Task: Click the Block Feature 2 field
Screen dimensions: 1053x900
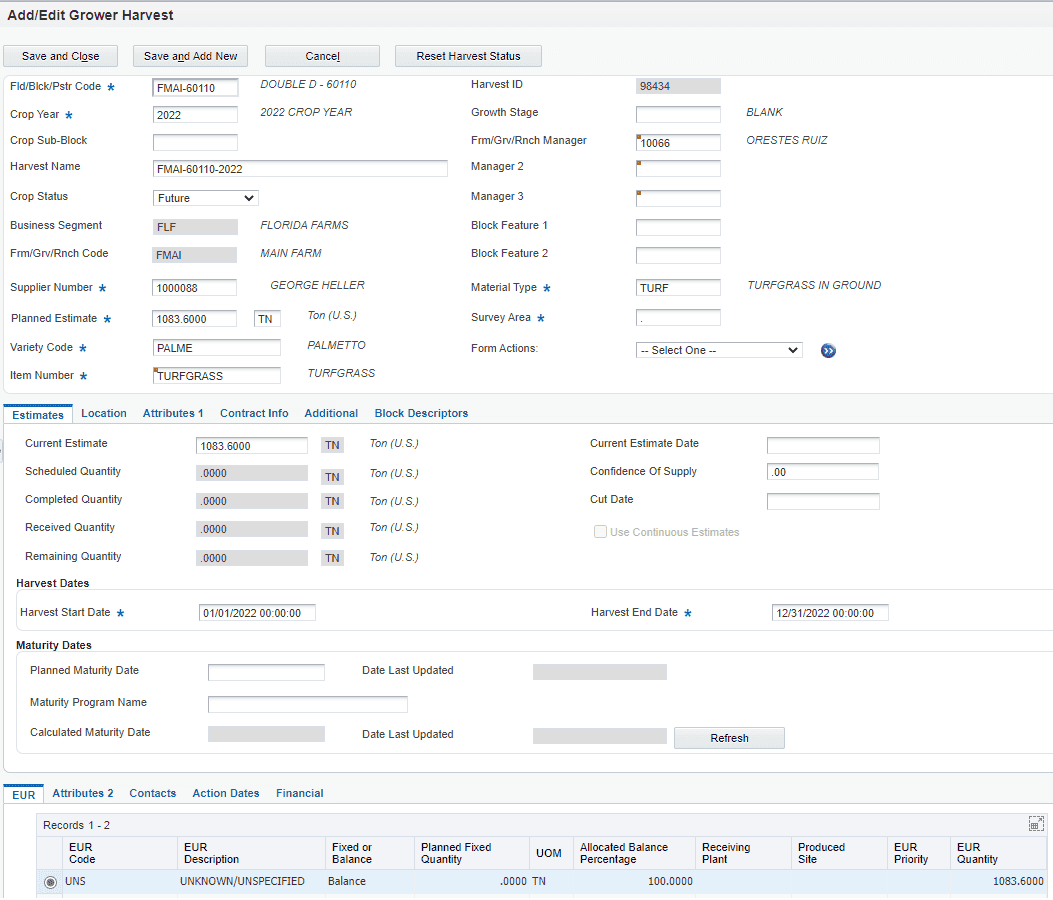Action: point(678,255)
